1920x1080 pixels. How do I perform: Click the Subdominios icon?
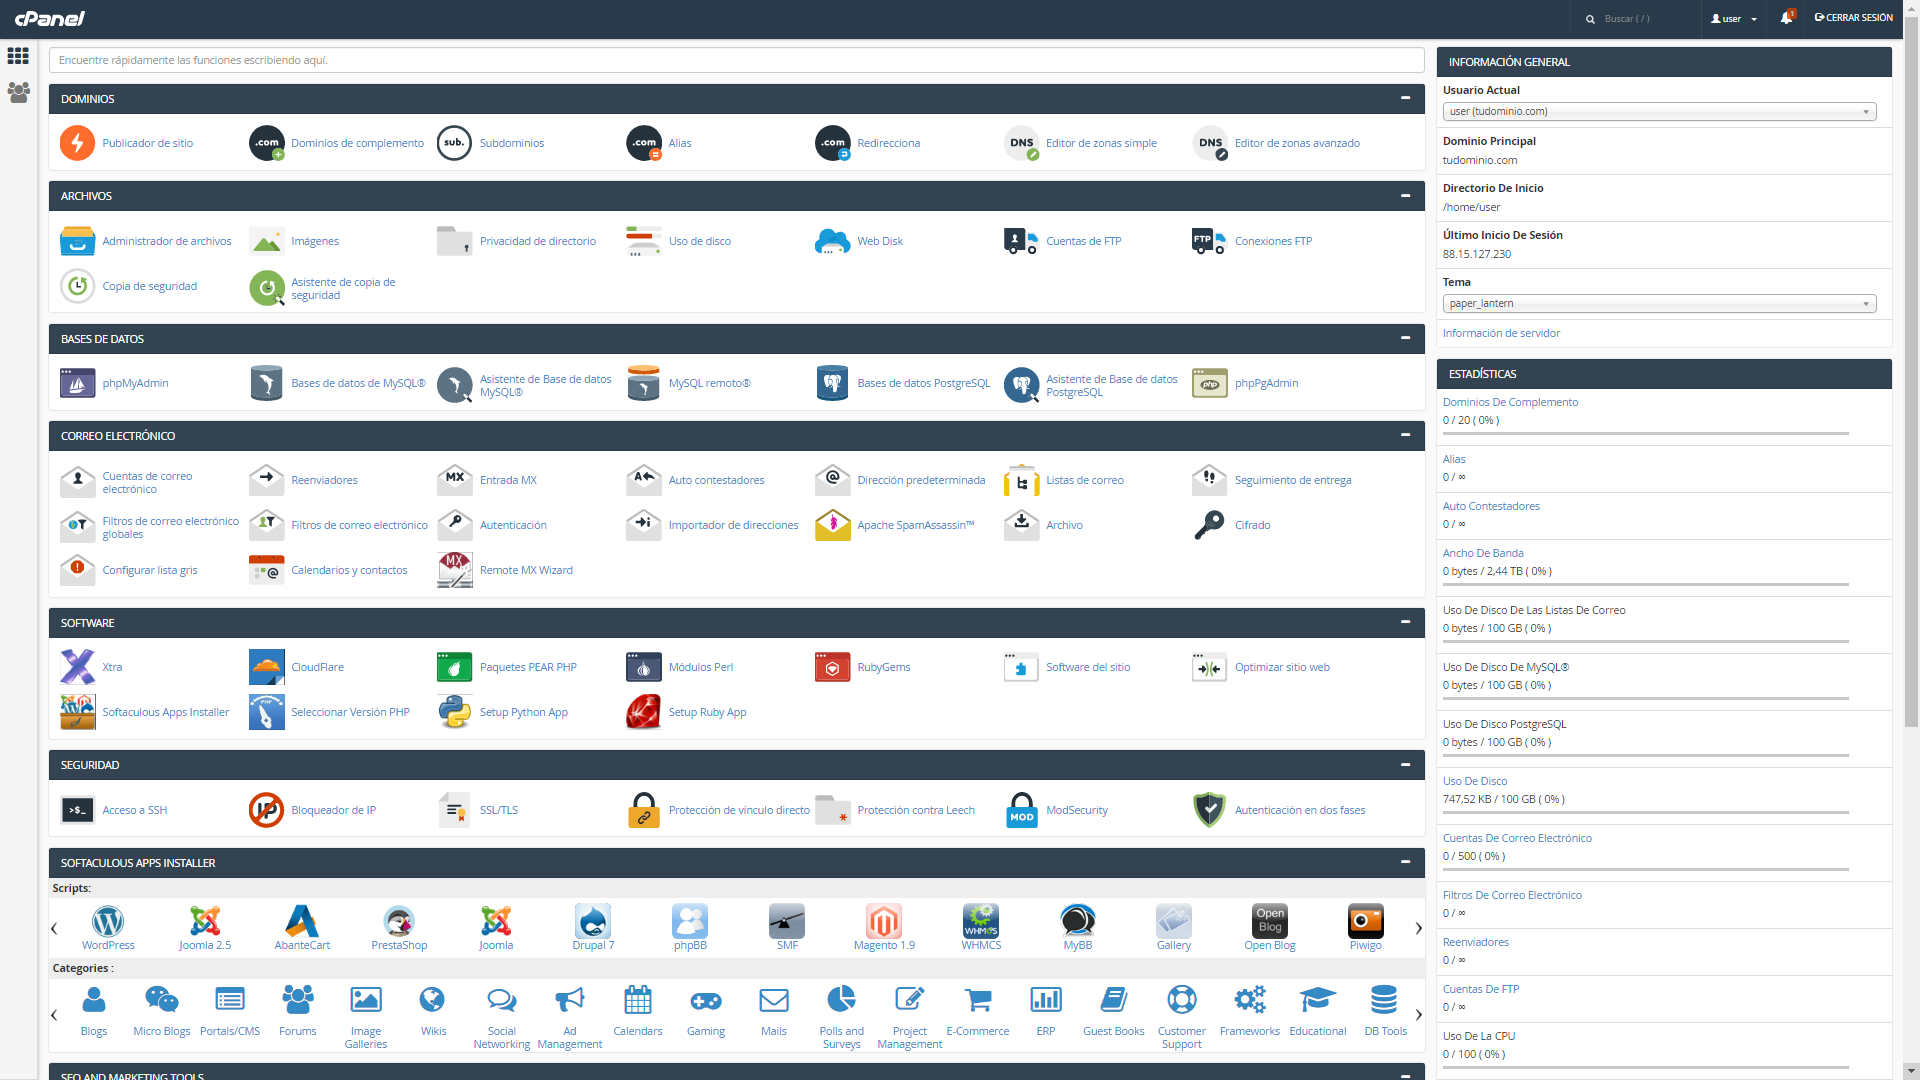tap(454, 143)
